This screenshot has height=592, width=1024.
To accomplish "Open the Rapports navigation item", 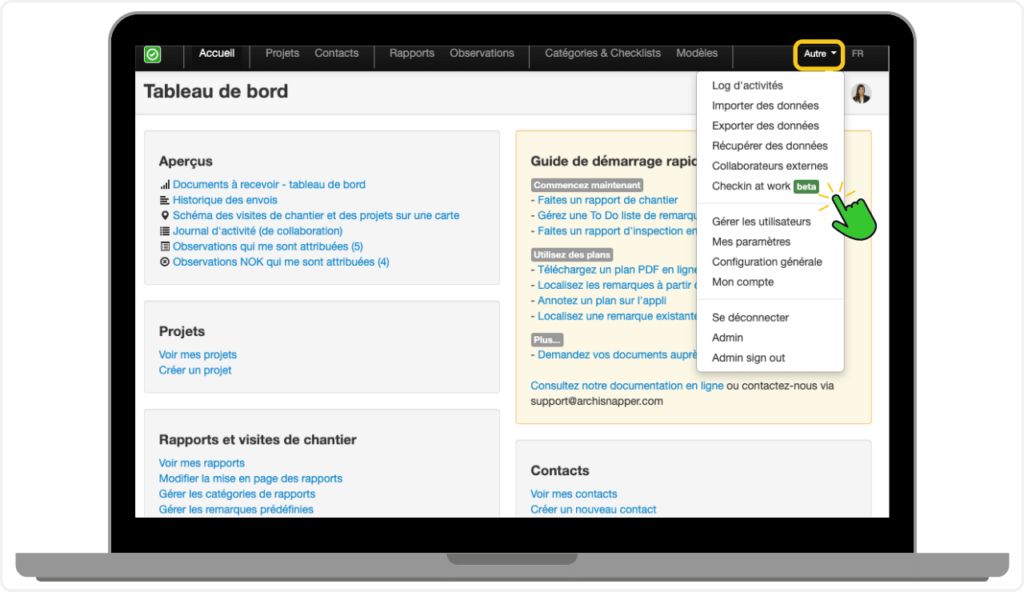I will pos(411,53).
